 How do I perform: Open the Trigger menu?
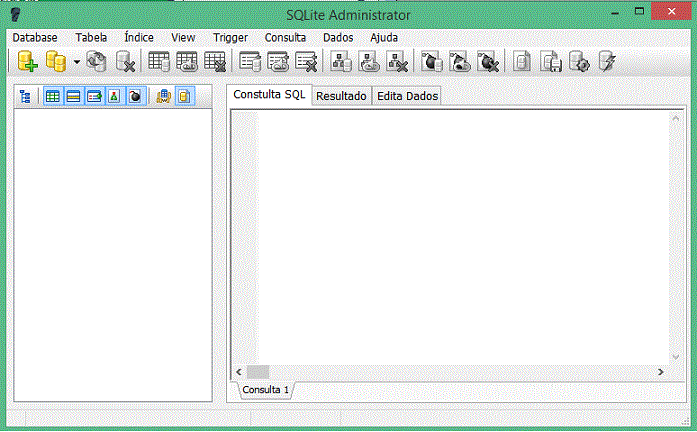[230, 38]
